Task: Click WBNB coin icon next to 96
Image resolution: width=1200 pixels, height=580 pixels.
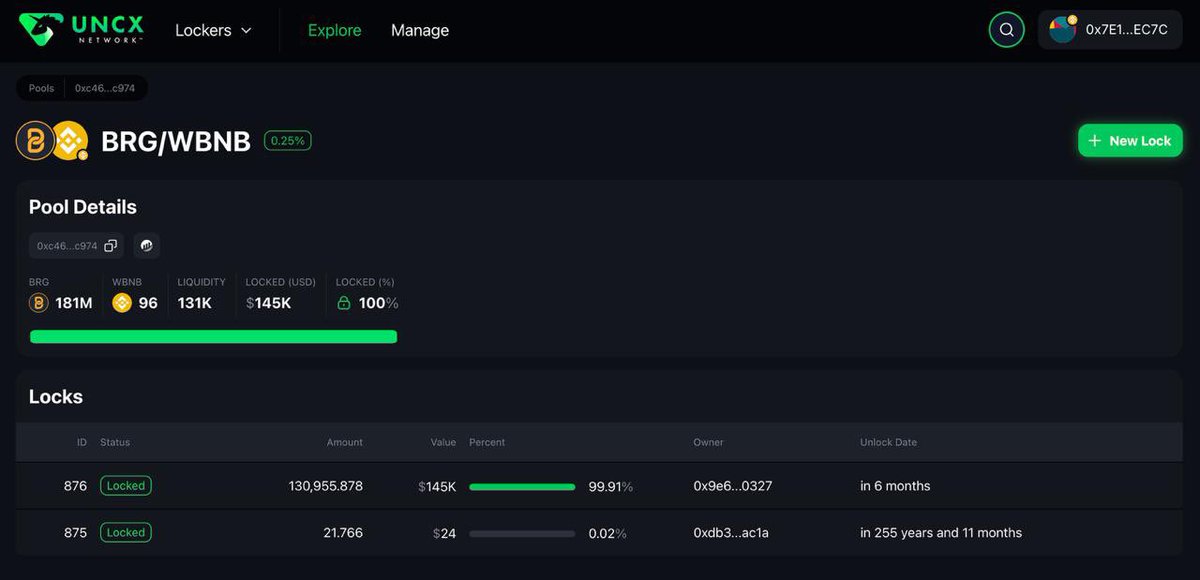Action: (122, 302)
